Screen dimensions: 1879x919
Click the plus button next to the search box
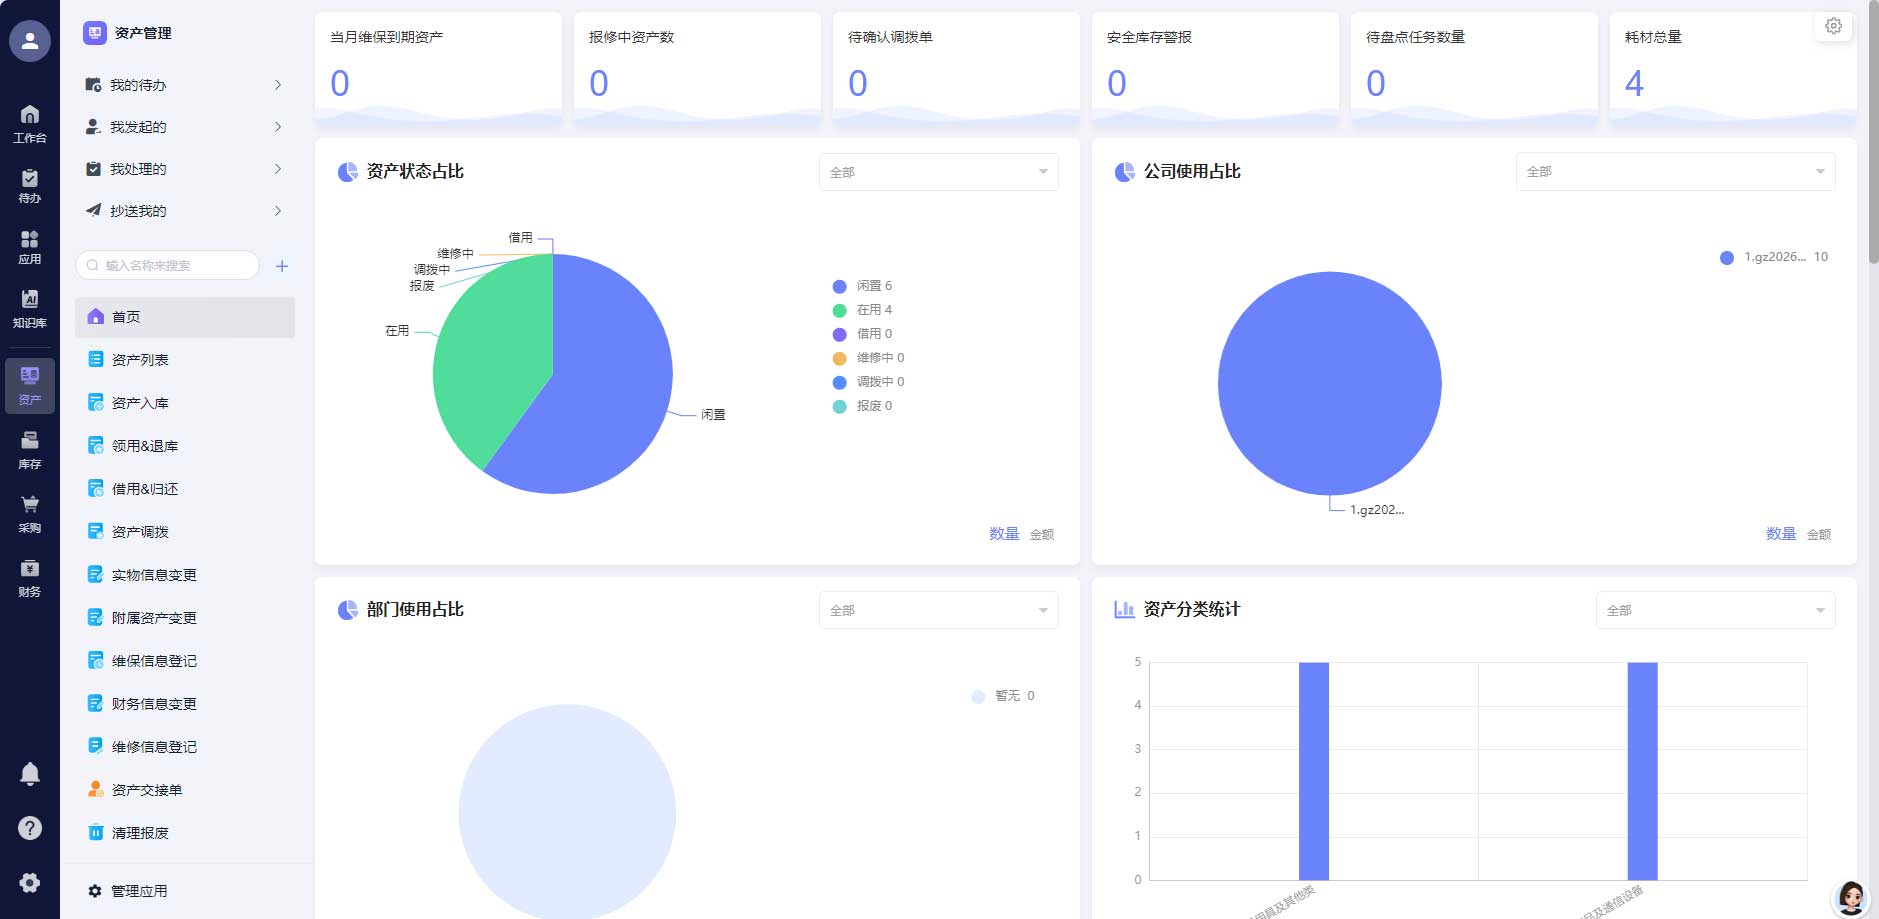283,265
